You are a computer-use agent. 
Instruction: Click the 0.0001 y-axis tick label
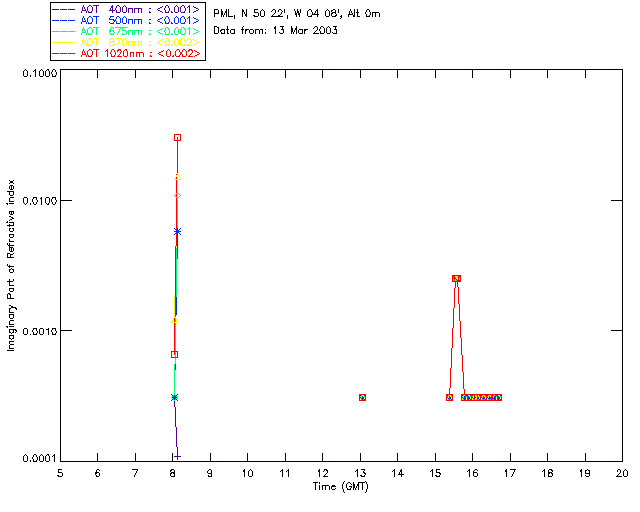tap(40, 459)
